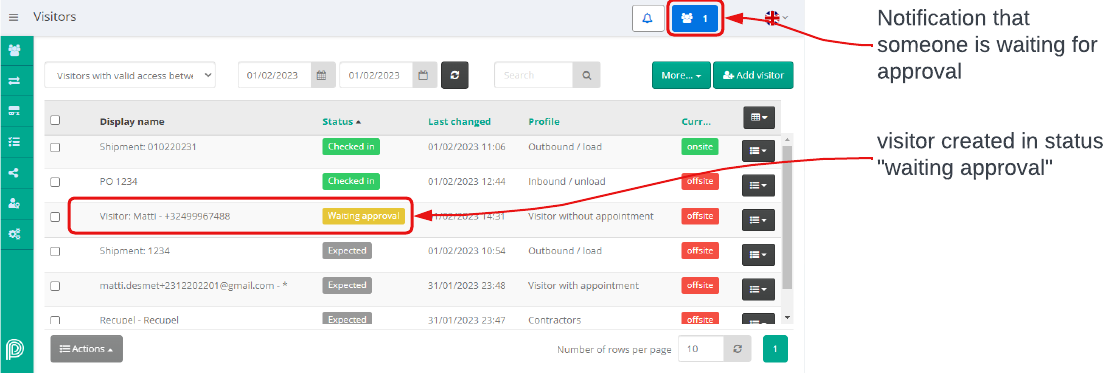Click the 'Visitor with appointment' profile cell
Screen dimensions: 1111x373
583,286
